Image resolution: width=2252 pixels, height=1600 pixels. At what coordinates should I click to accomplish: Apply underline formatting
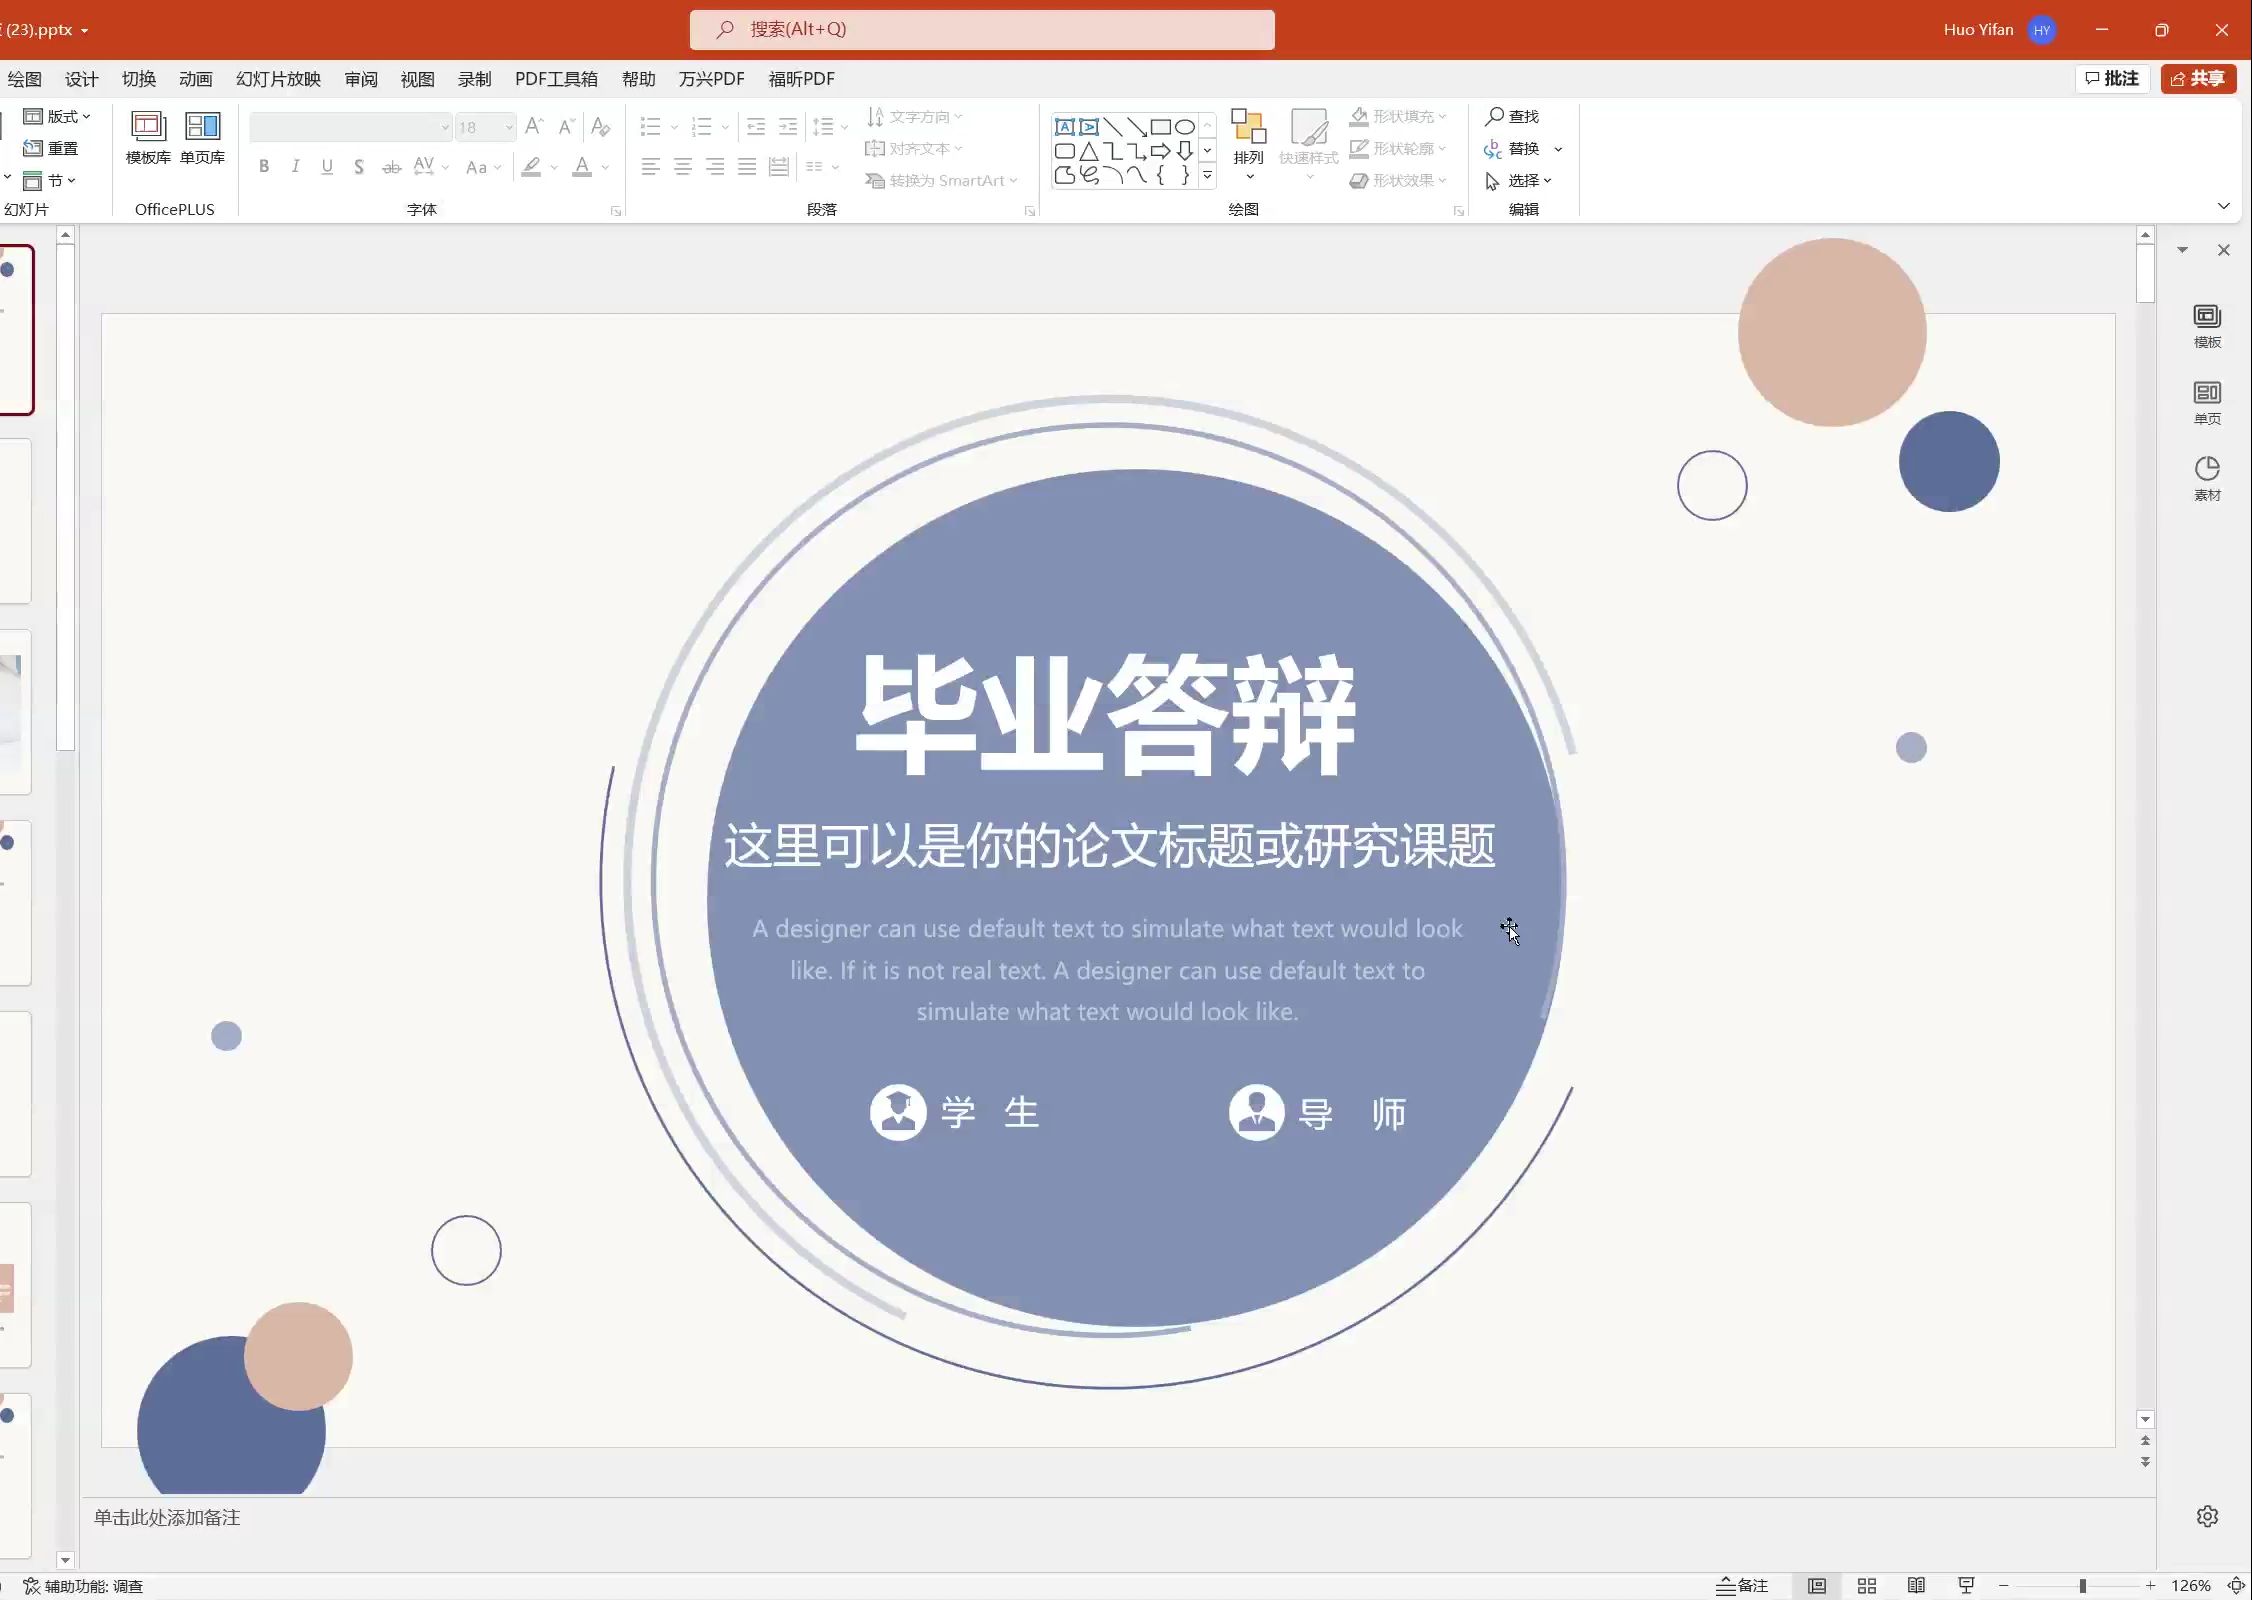click(x=327, y=166)
